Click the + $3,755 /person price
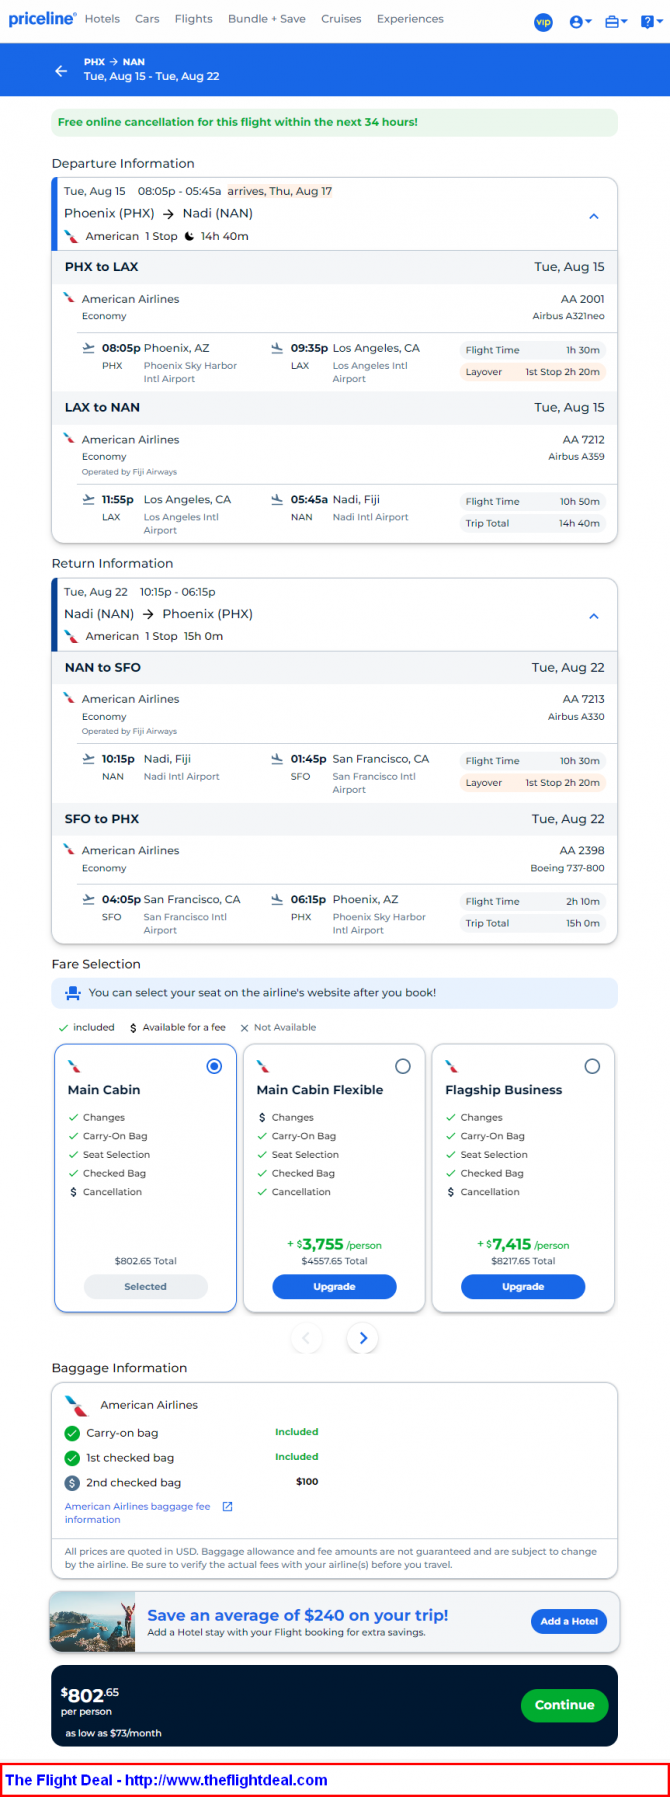This screenshot has width=670, height=1797. click(334, 1245)
